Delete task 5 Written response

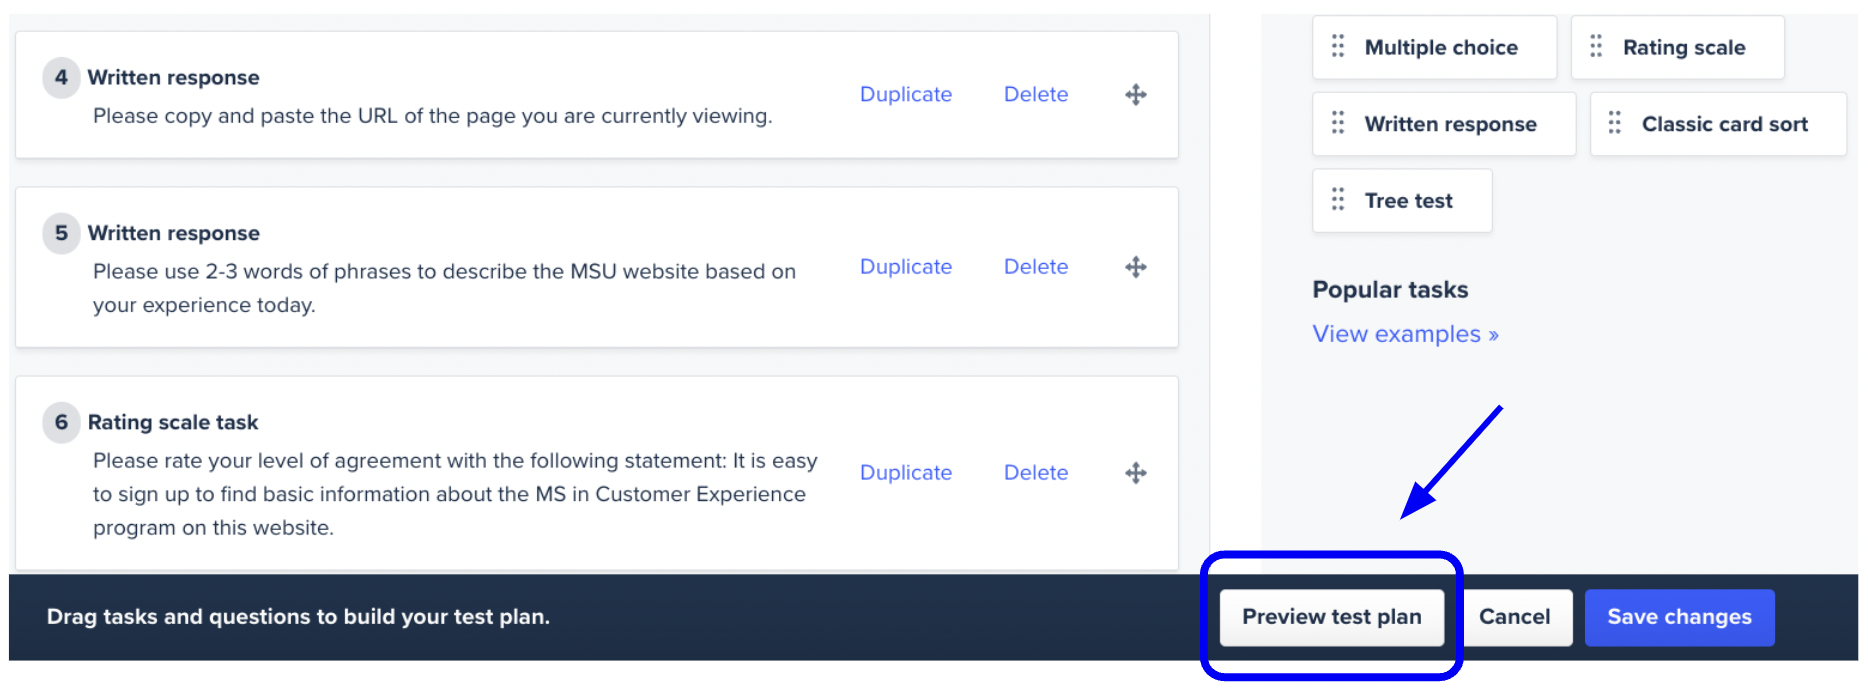point(1036,267)
